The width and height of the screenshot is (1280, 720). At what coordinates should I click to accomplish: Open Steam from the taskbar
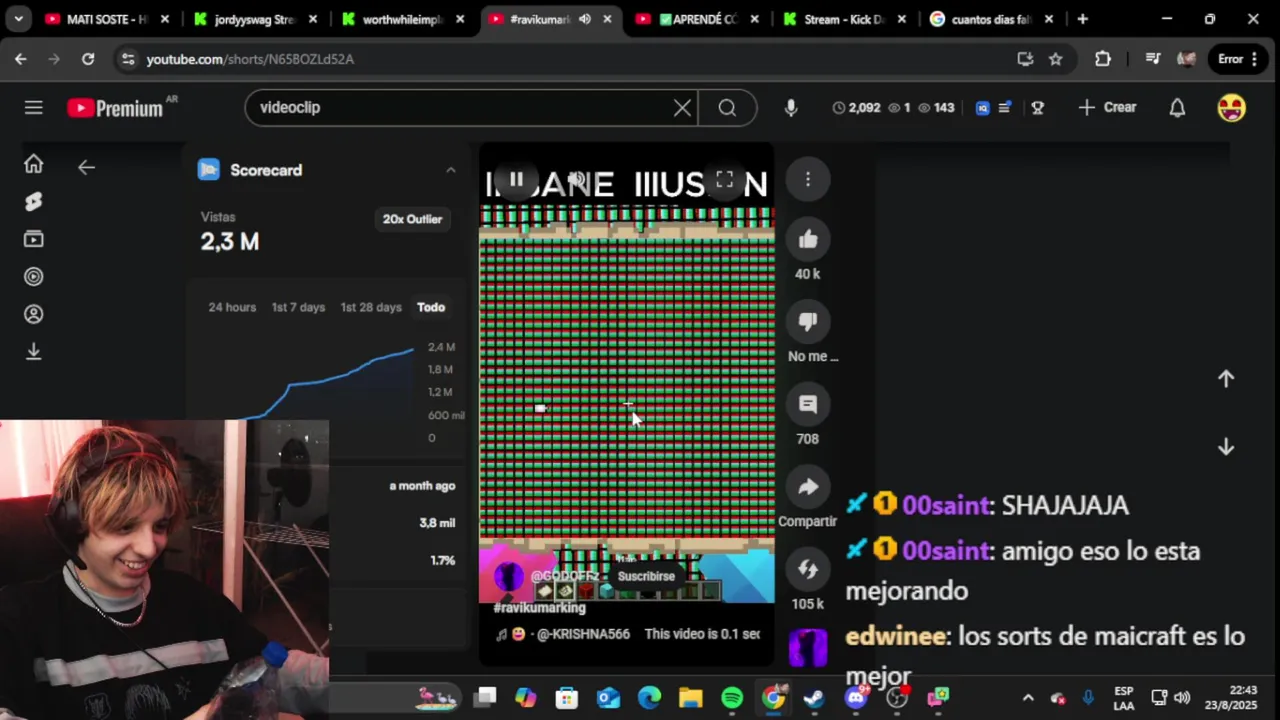coord(814,698)
